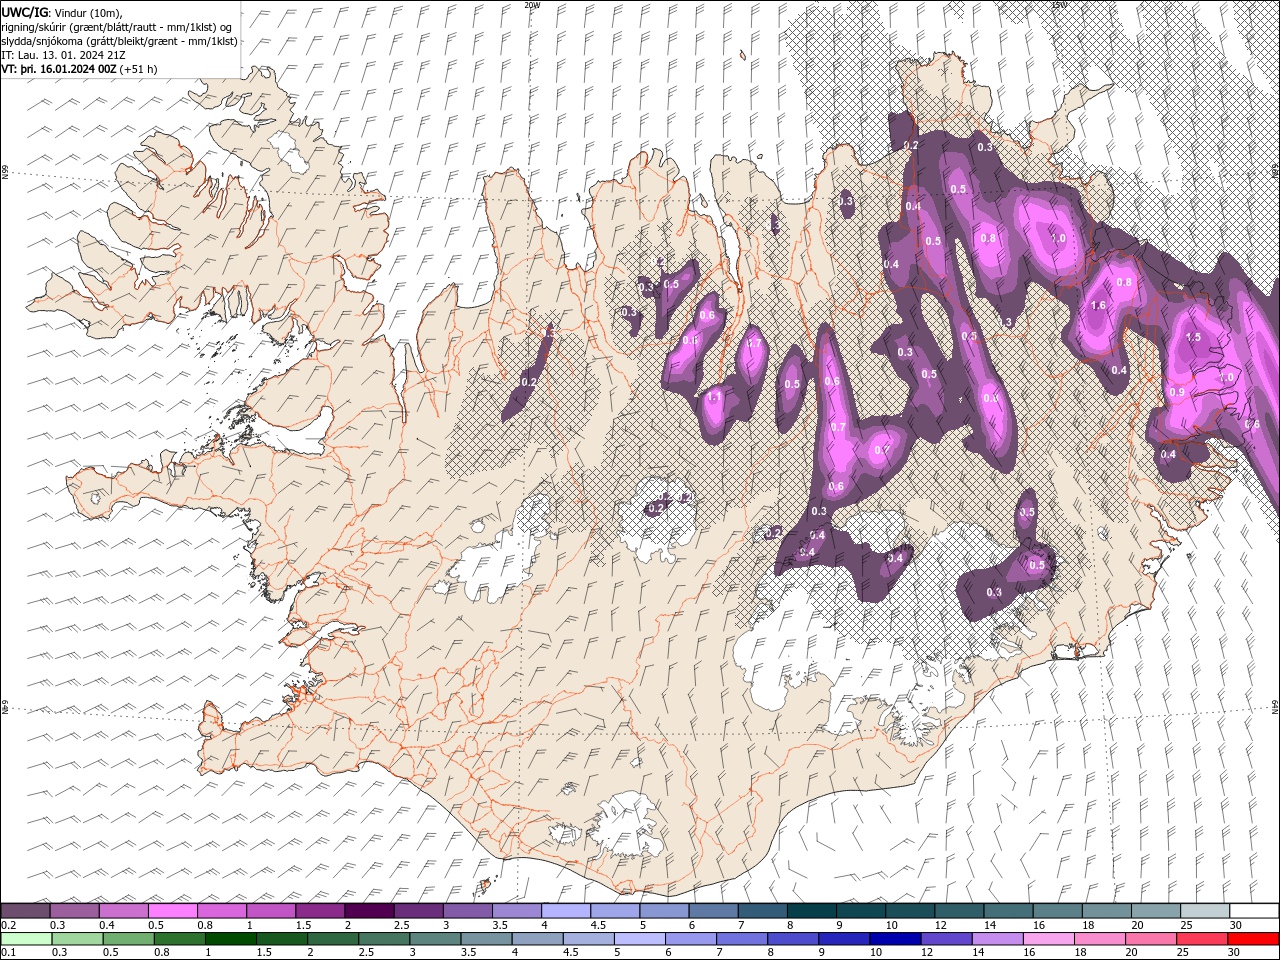Select the 1.1 precipitation value on the map
Viewport: 1280px width, 960px height.
[x=714, y=397]
